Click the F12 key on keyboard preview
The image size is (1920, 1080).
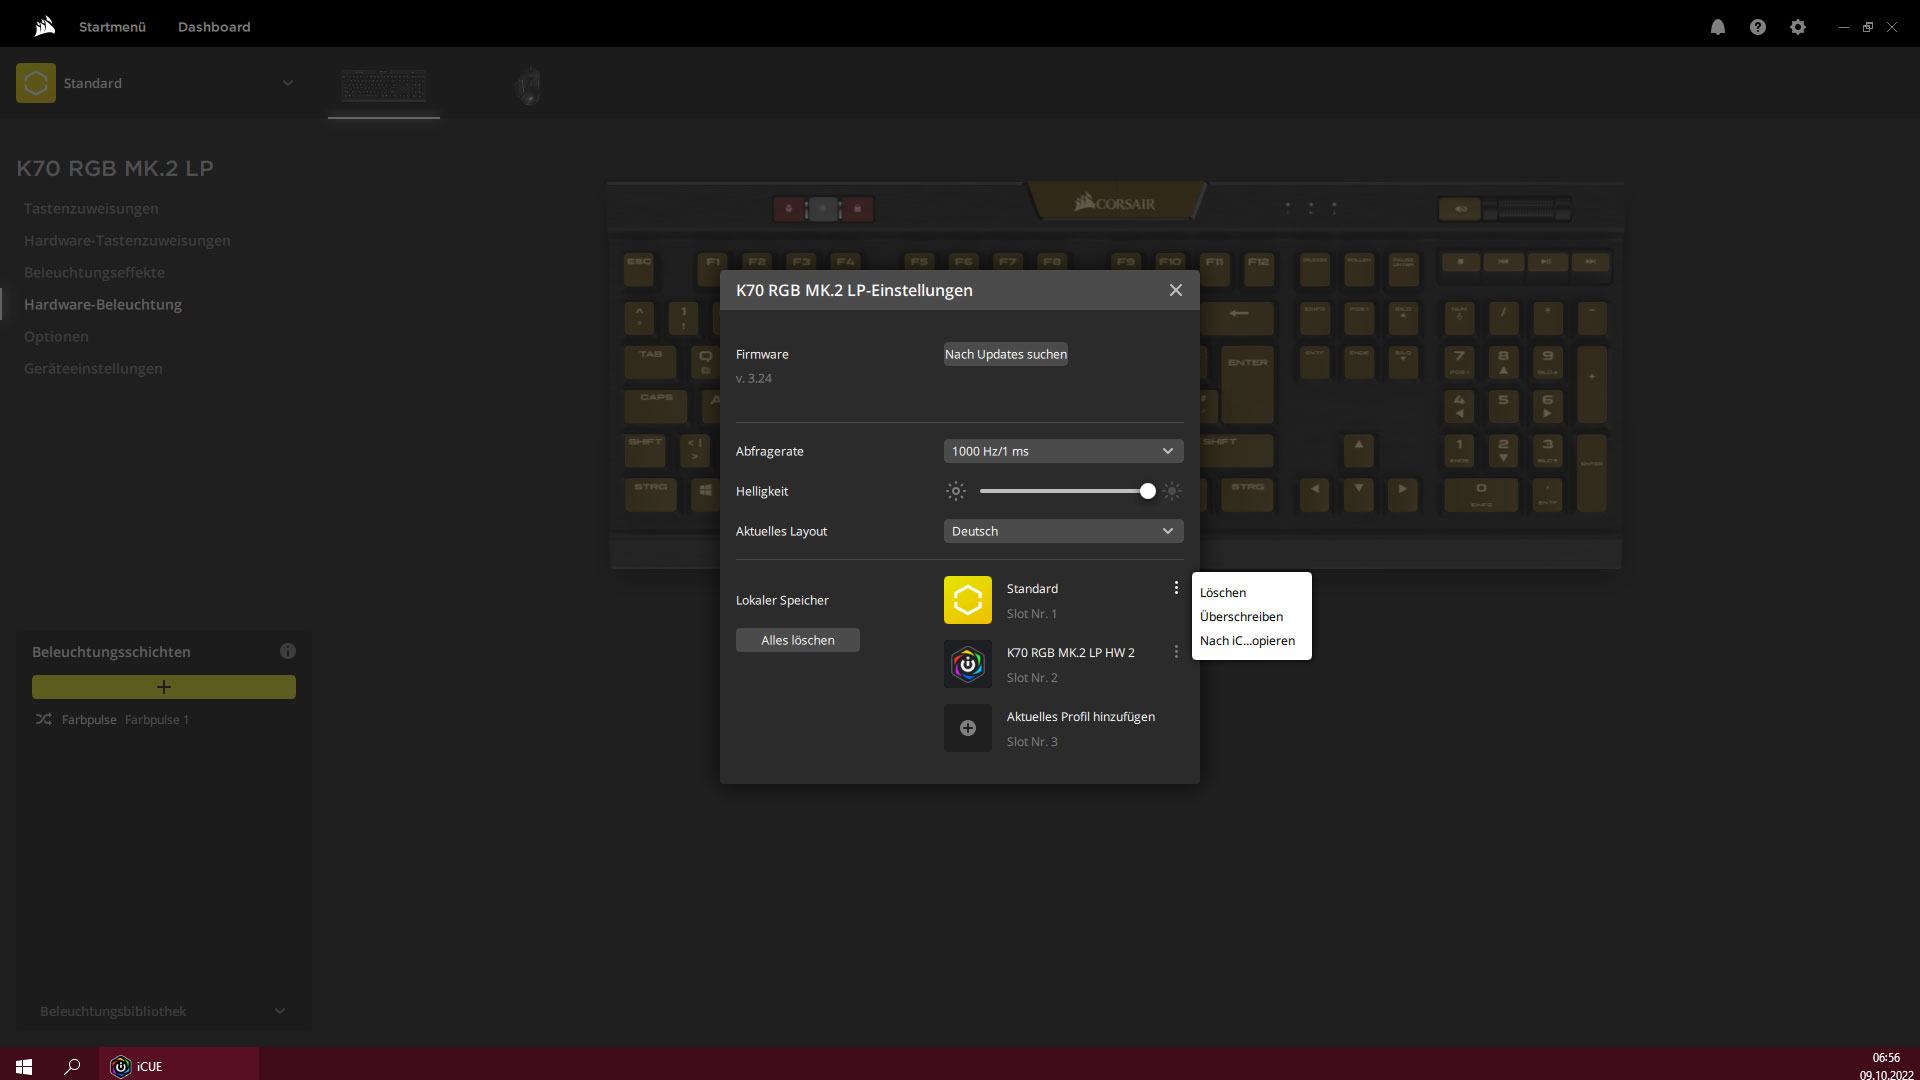click(x=1258, y=268)
